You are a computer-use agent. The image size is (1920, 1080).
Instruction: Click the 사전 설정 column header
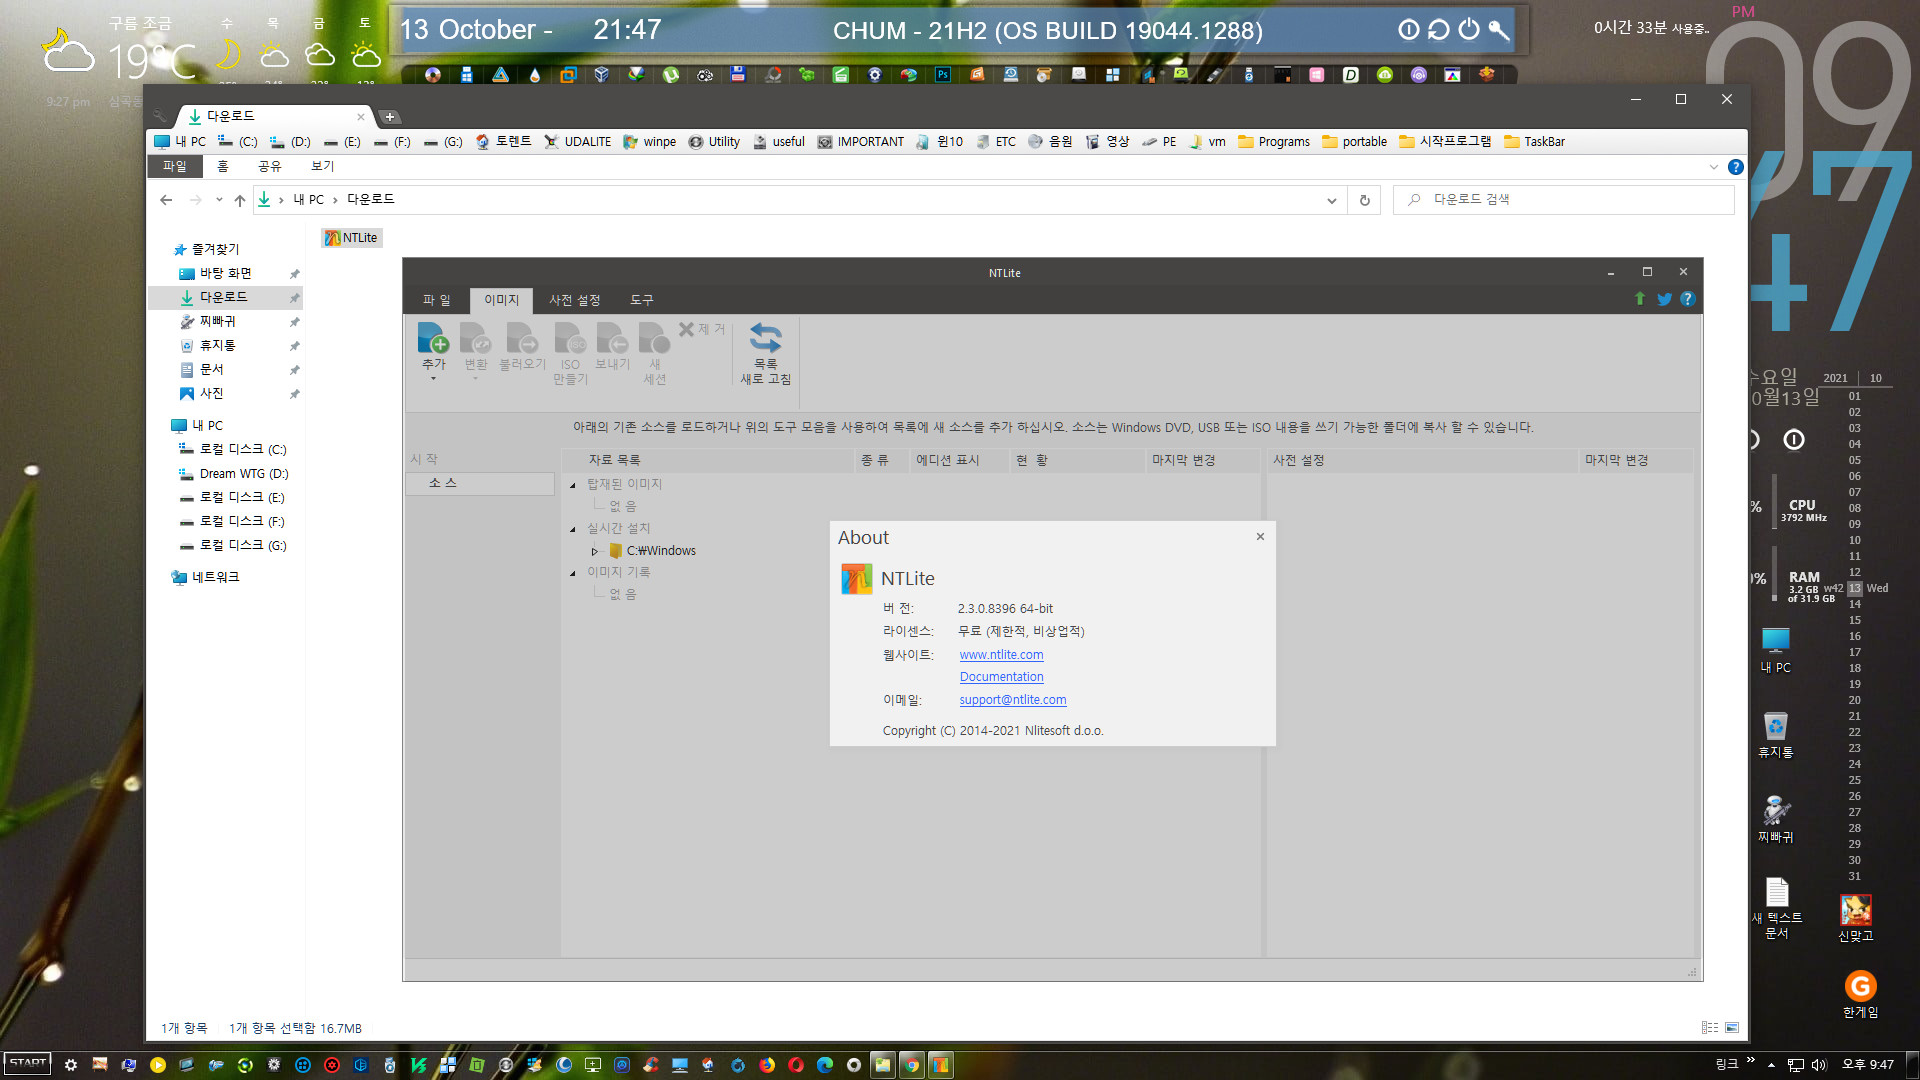(1423, 460)
